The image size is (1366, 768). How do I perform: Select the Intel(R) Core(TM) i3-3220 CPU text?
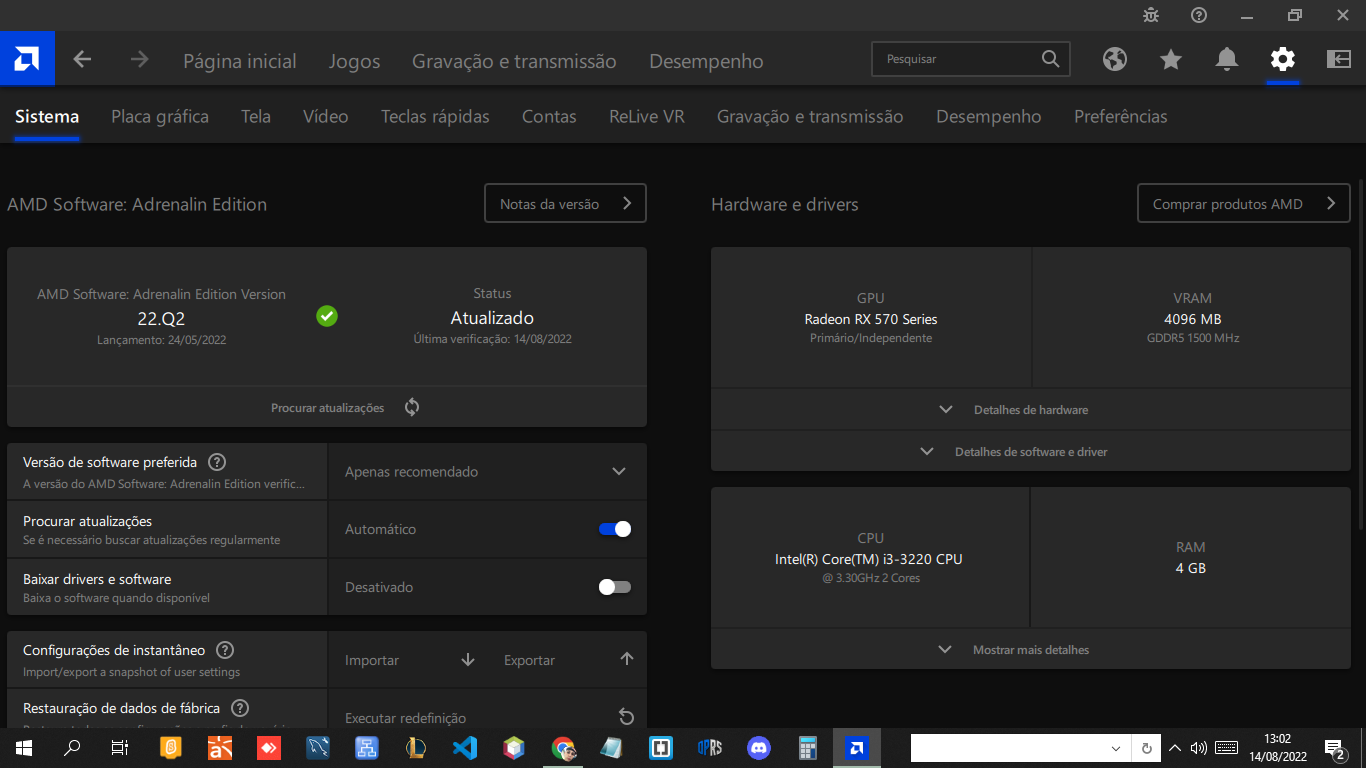[869, 559]
